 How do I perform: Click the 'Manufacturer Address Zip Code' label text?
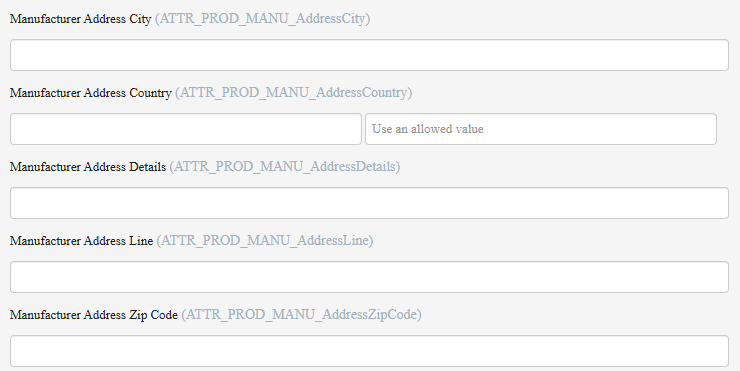pos(94,315)
